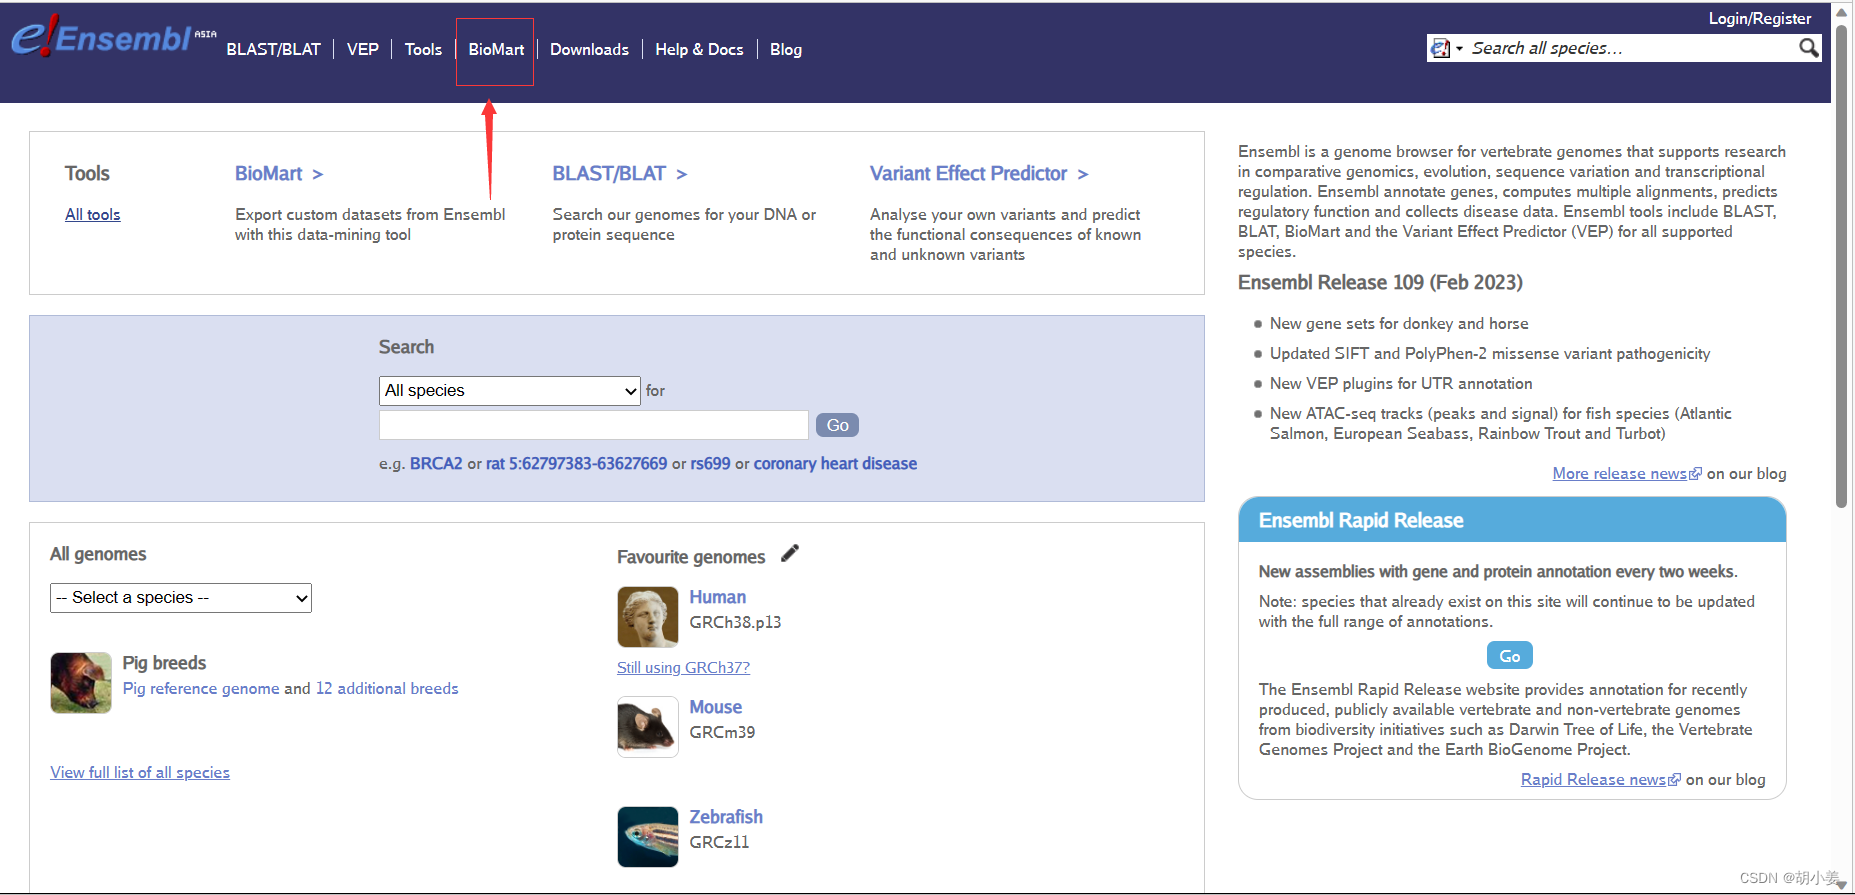Open Blog in top navigation
1855x895 pixels.
[x=786, y=49]
